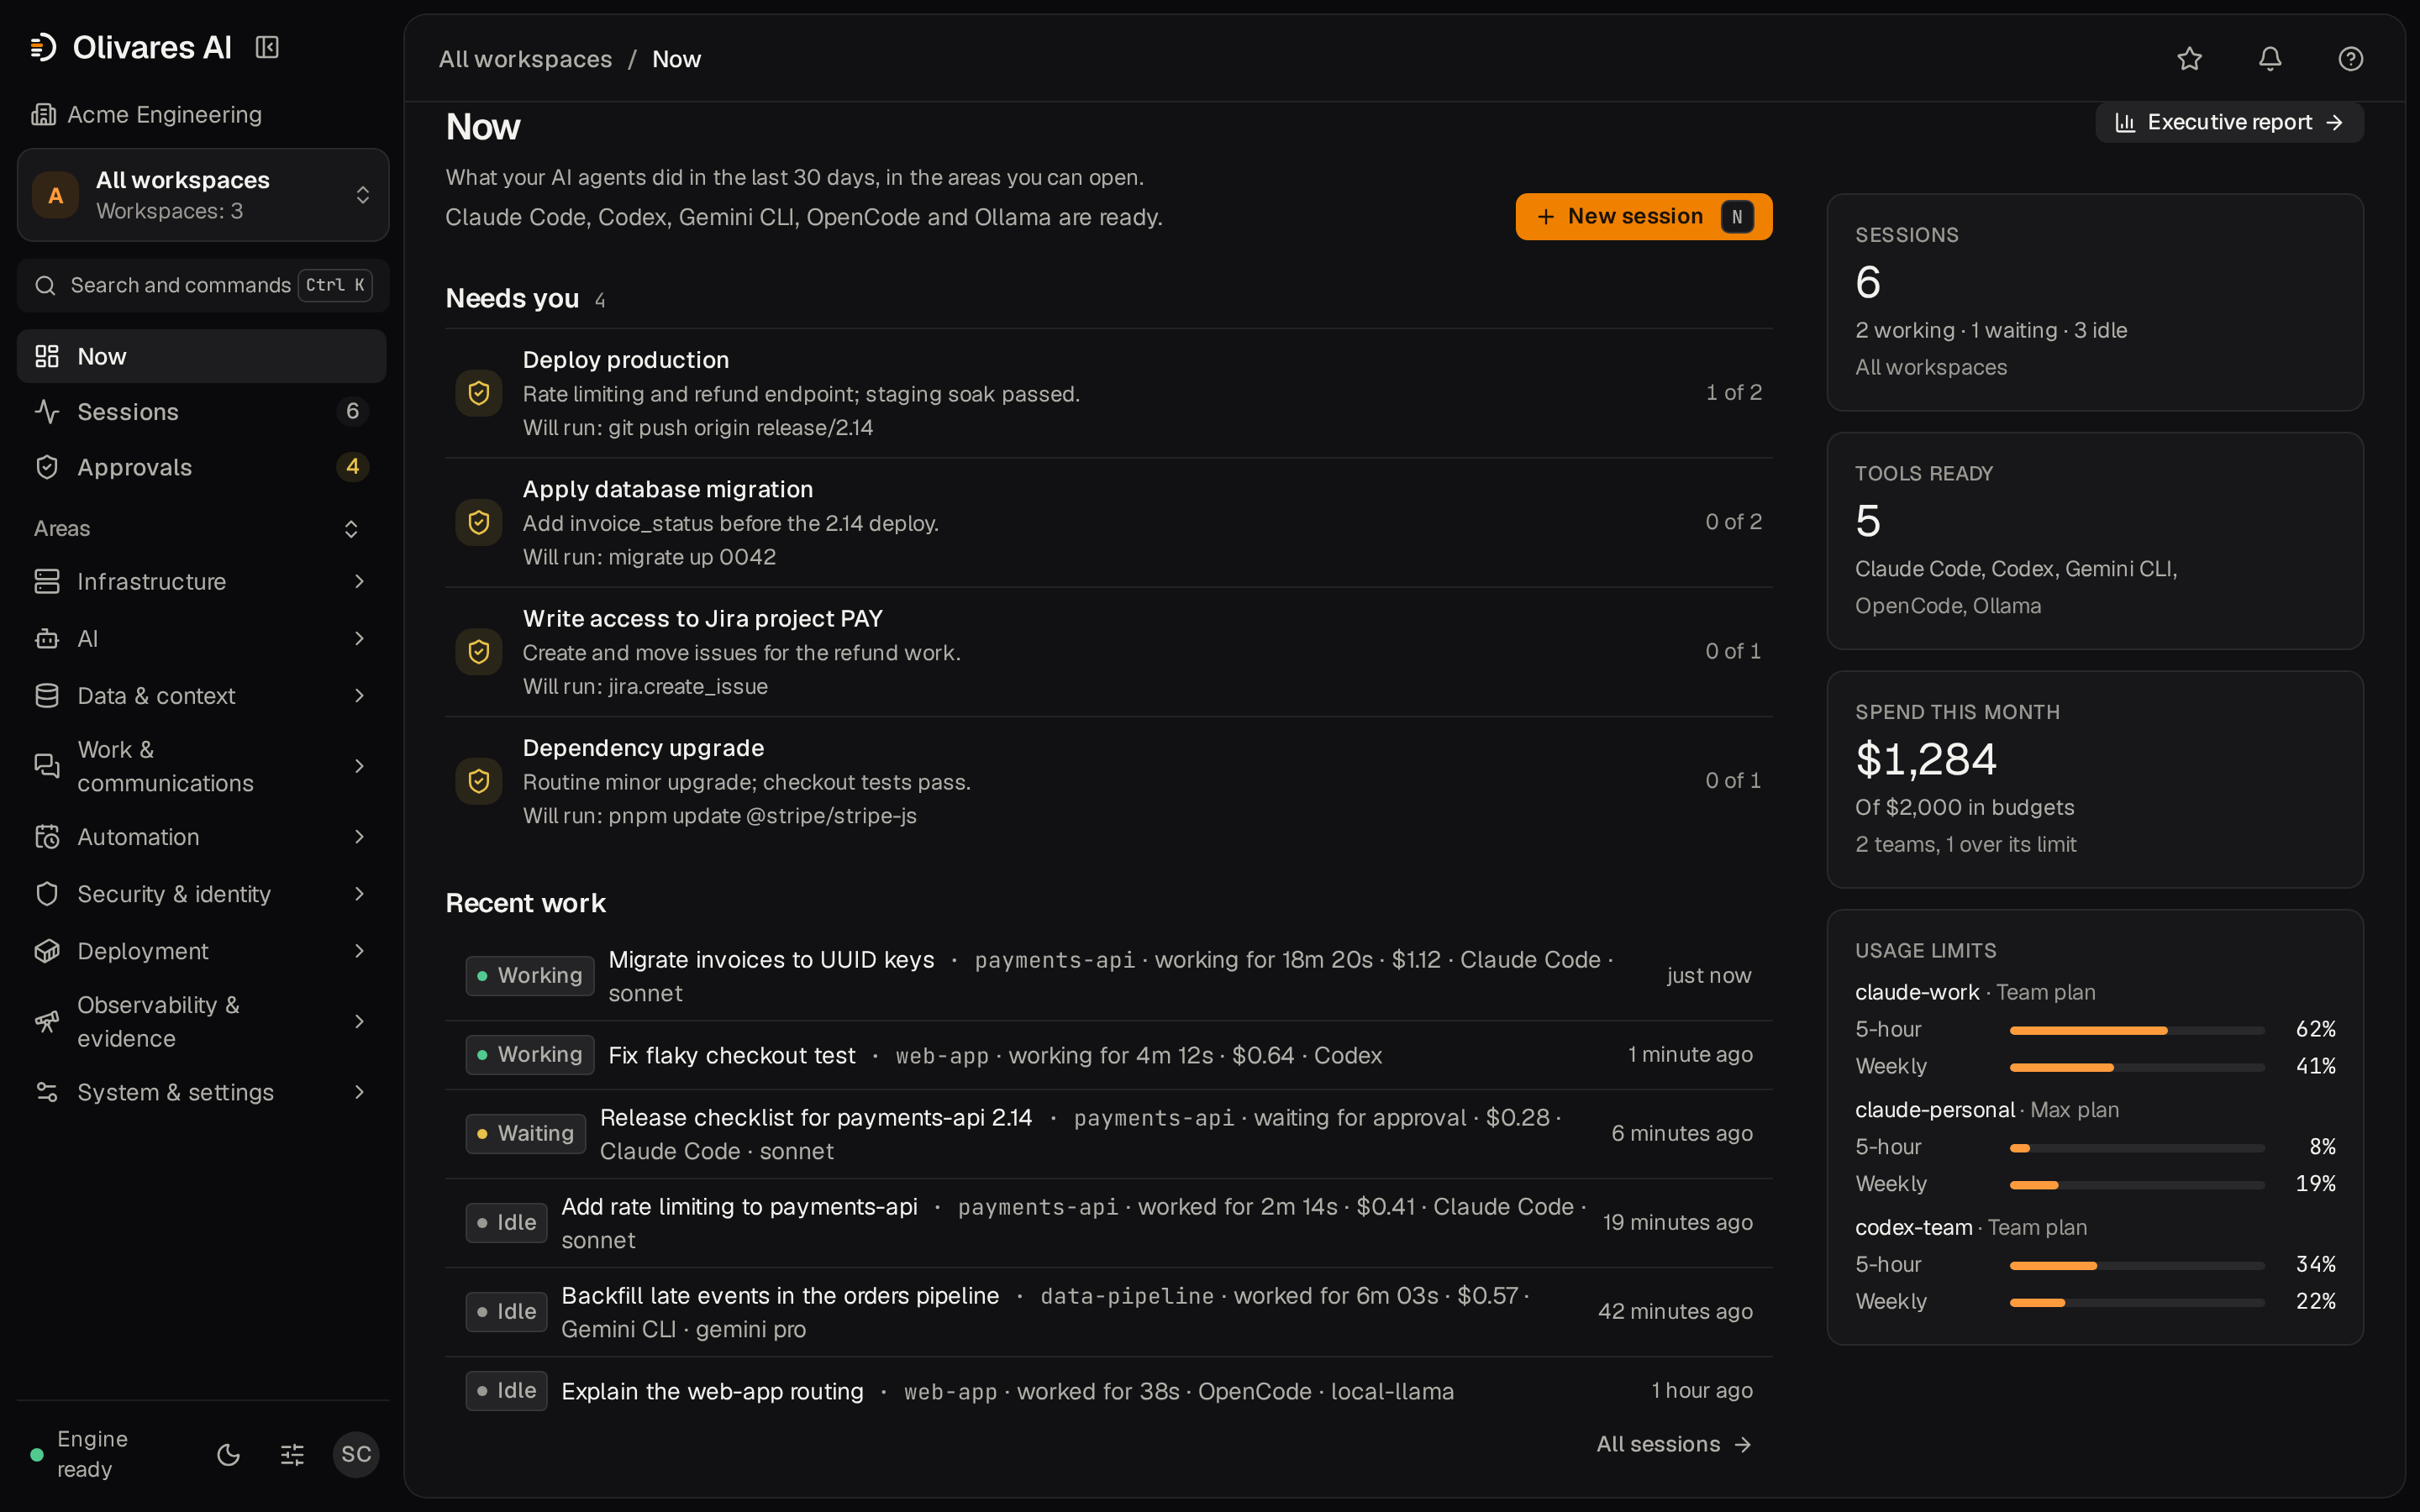Collapse the sidebar panel icon
Viewport: 2420px width, 1512px height.
click(x=267, y=47)
